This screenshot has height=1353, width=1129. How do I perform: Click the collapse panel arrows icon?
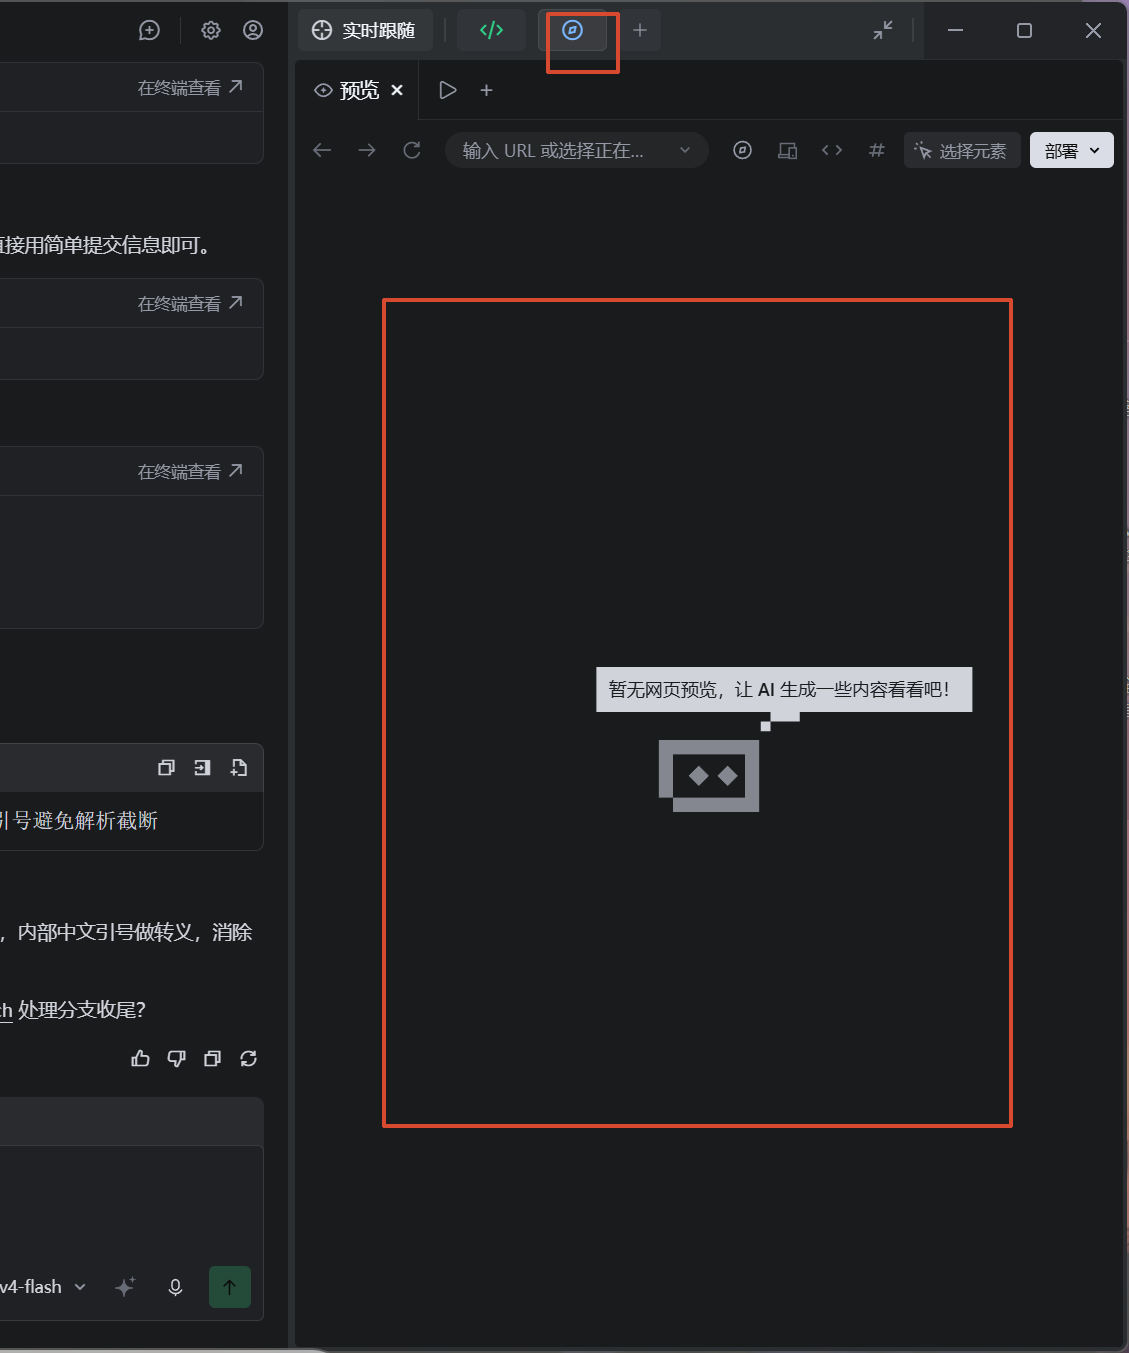(883, 30)
